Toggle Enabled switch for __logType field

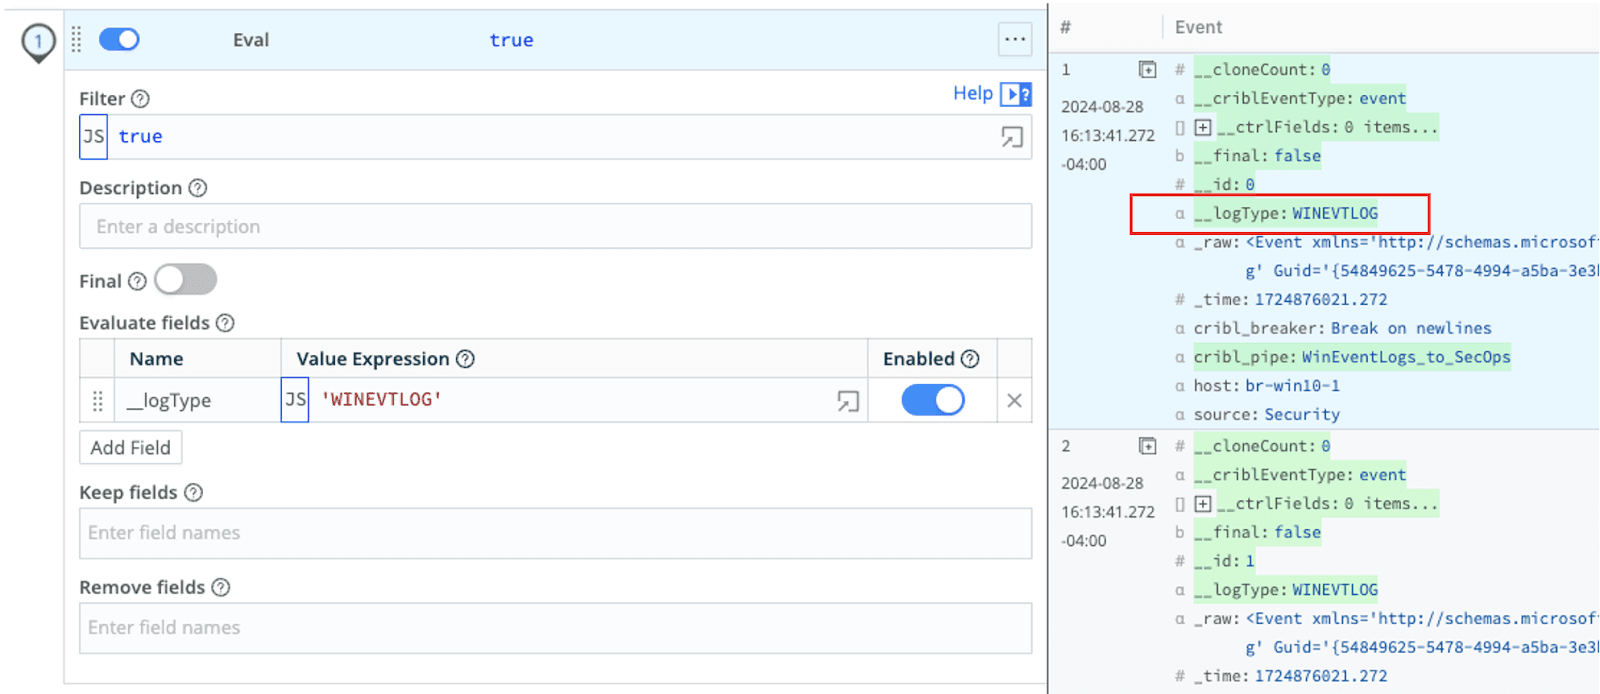pos(932,400)
